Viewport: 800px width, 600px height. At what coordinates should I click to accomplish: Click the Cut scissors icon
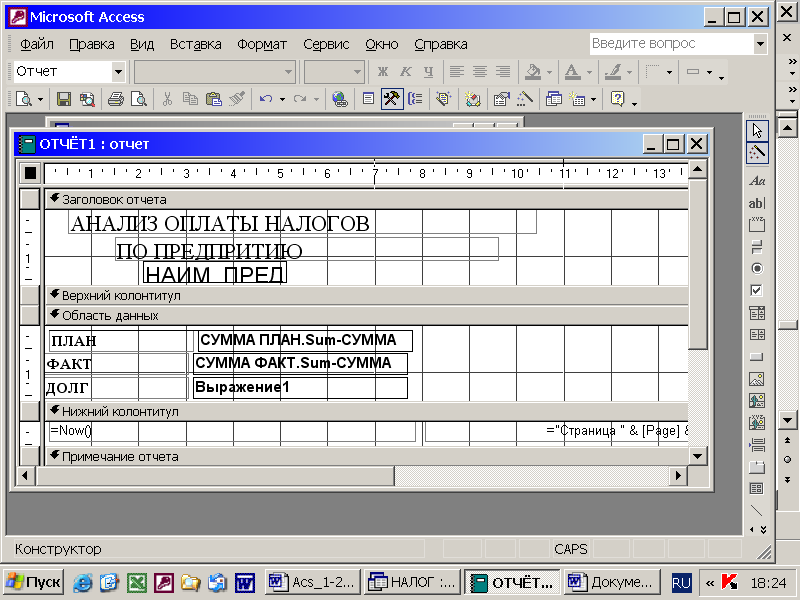coord(167,99)
